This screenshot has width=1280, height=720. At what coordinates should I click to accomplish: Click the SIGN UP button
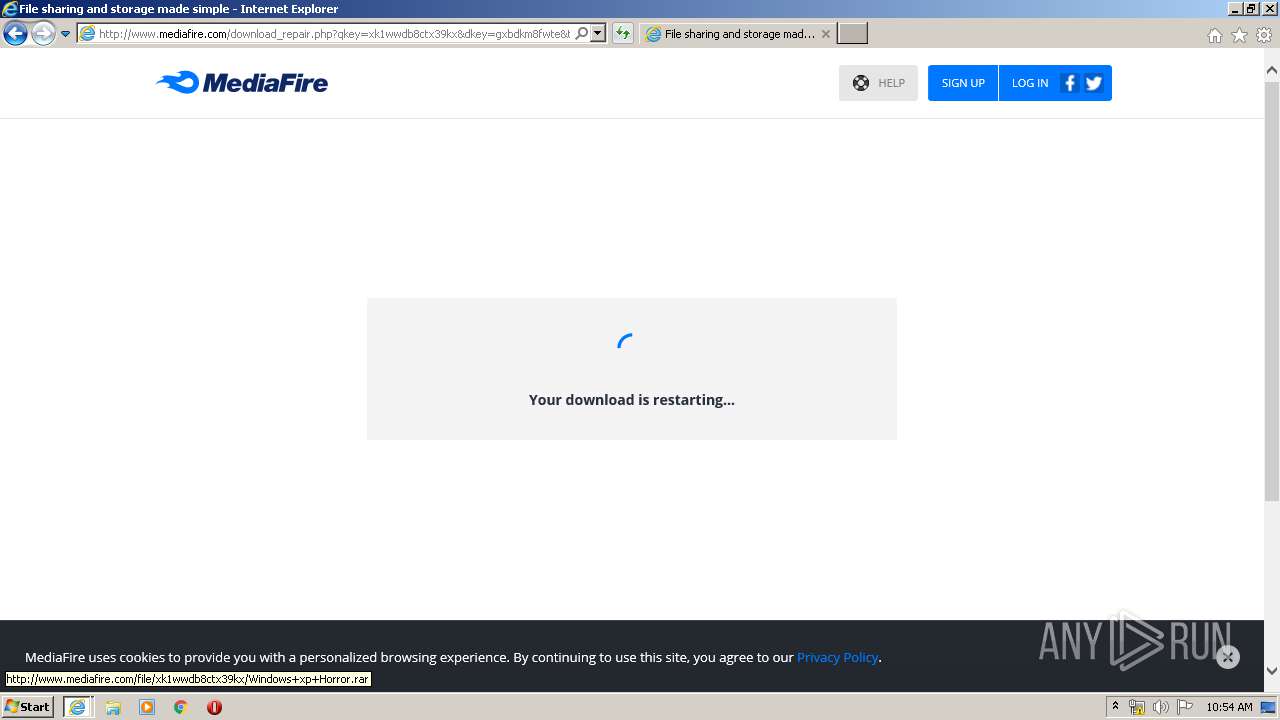point(963,83)
